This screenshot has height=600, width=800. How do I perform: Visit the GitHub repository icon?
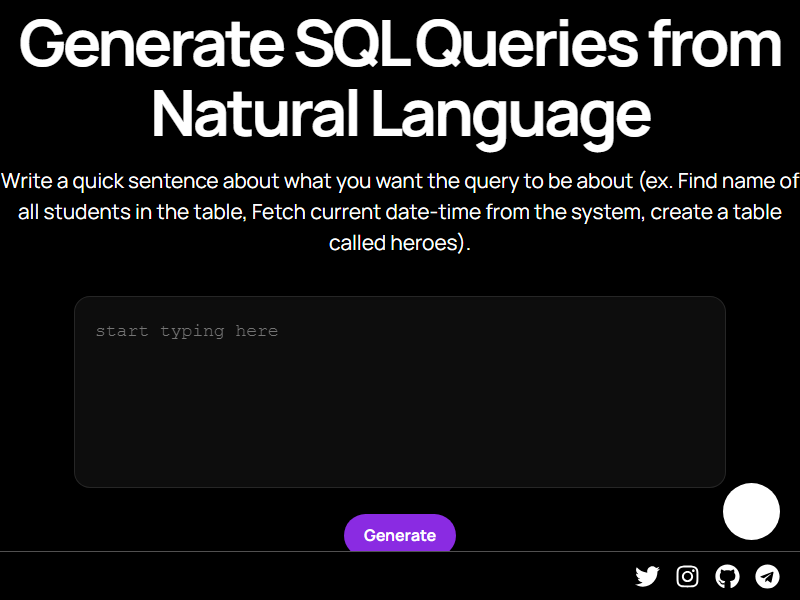tap(727, 577)
